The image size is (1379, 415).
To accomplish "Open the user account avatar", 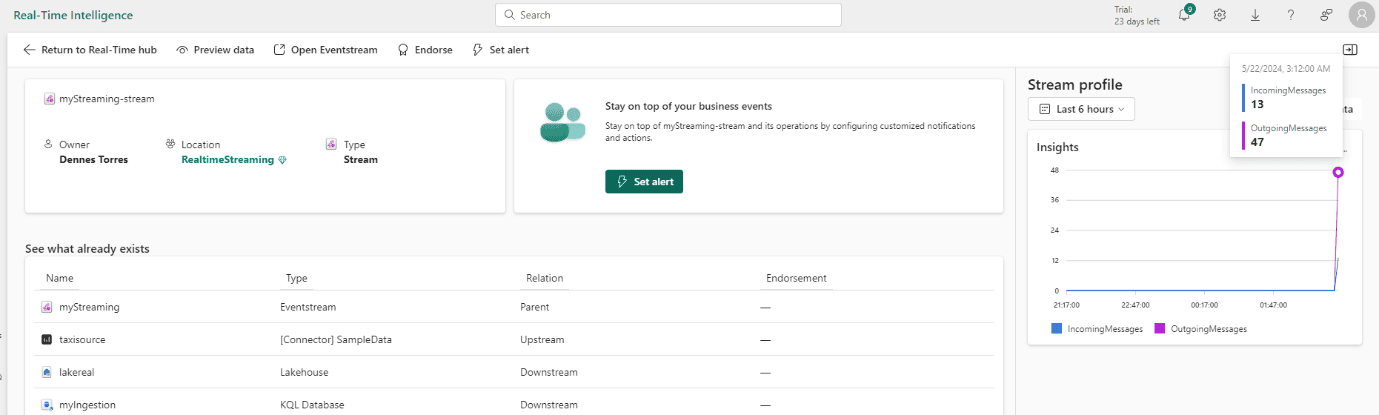I will point(1362,15).
